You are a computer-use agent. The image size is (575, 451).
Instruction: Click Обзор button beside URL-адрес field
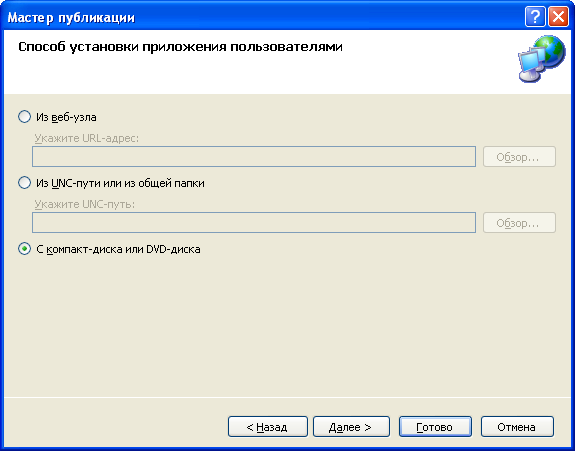point(519,157)
